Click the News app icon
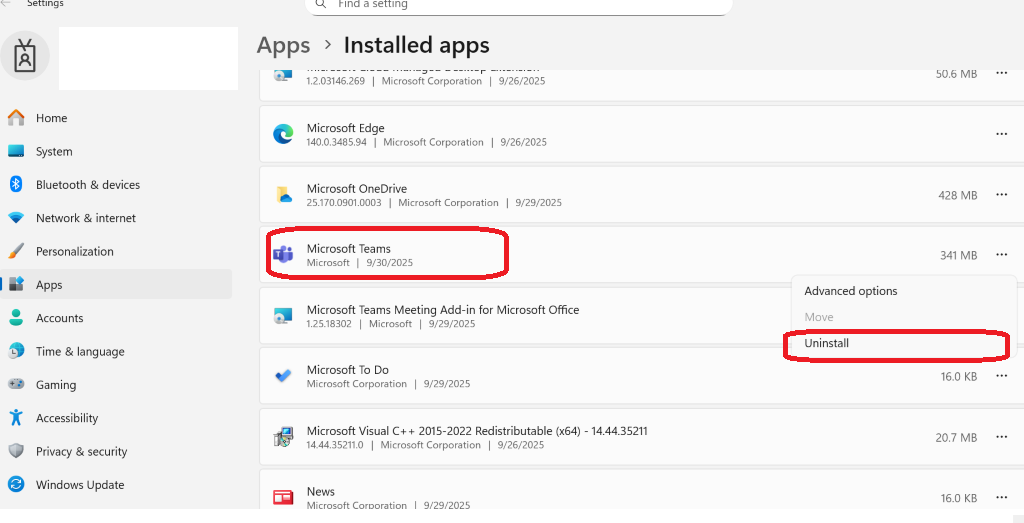Image resolution: width=1024 pixels, height=523 pixels. (283, 498)
